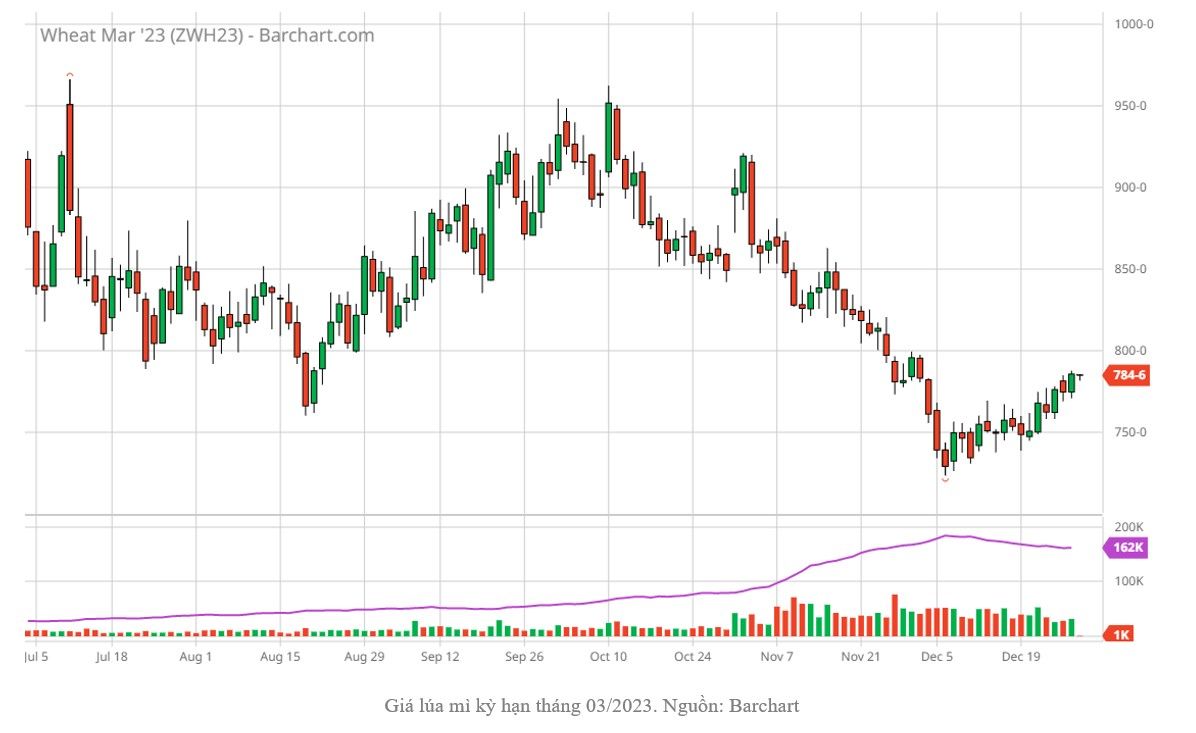Click the "Oct 24" date label

click(x=693, y=657)
